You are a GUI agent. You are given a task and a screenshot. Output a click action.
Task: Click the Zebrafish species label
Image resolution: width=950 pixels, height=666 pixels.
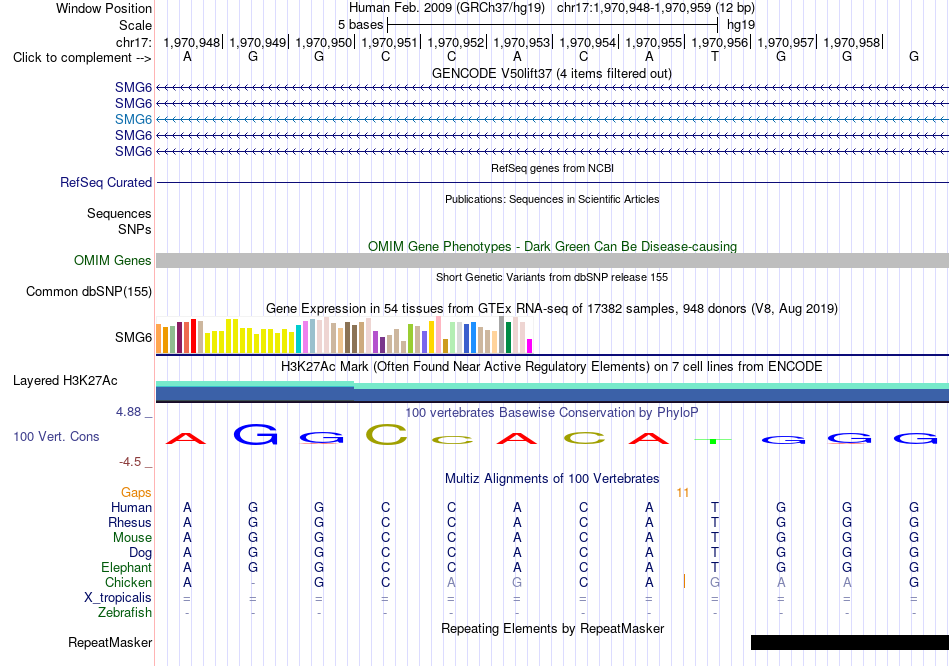125,613
